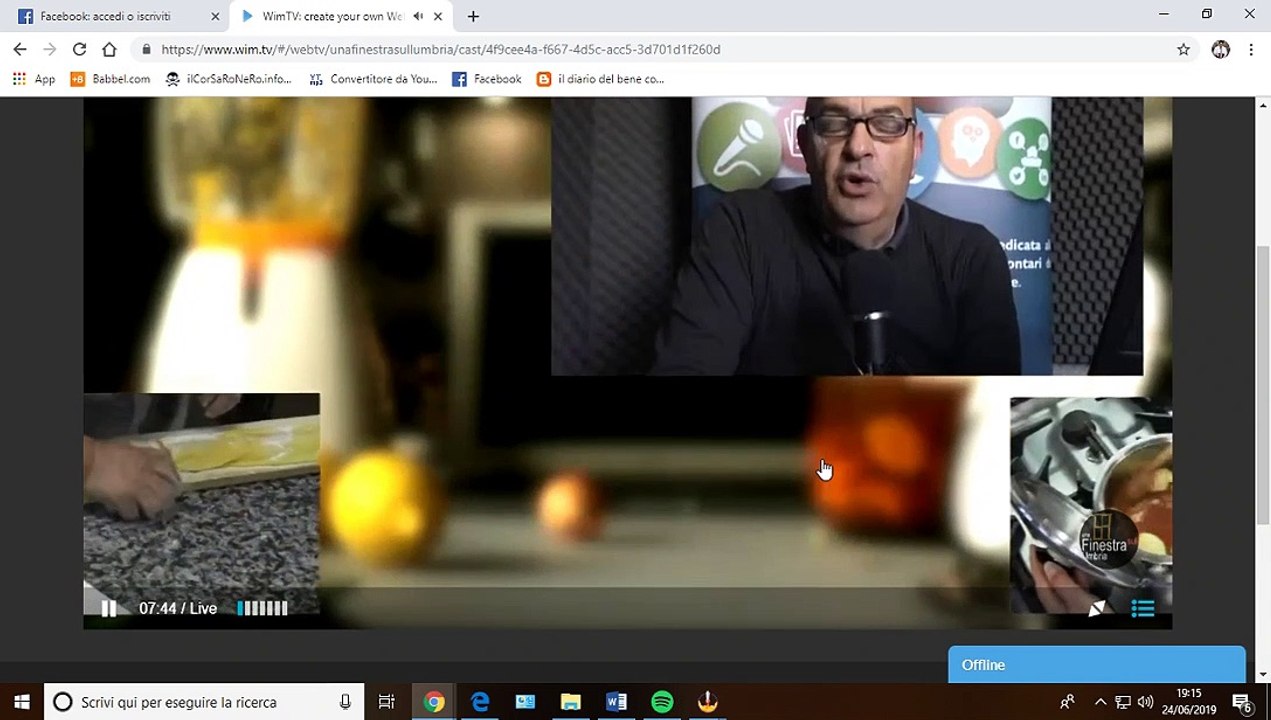Image resolution: width=1271 pixels, height=720 pixels.
Task: Open a new browser tab
Action: (473, 16)
